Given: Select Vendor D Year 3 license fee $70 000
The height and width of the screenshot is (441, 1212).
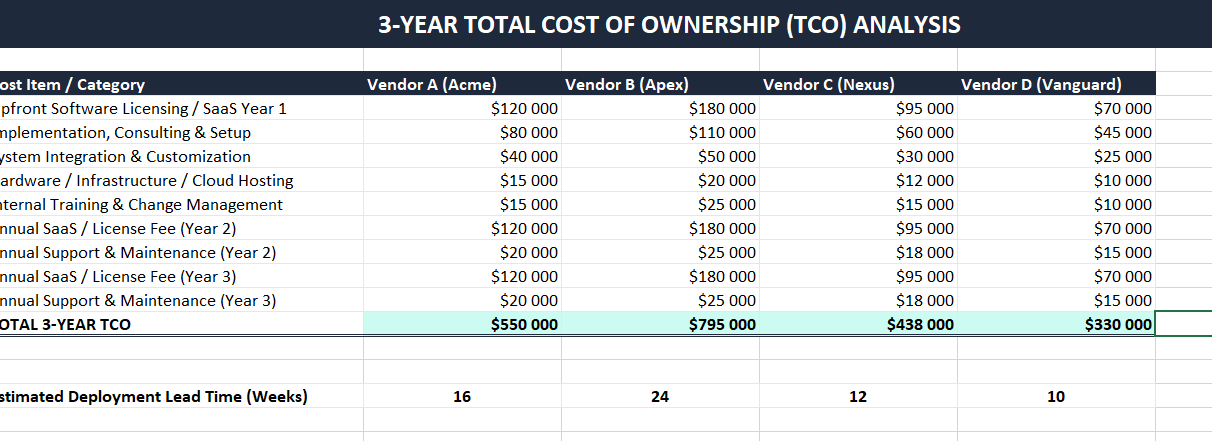Looking at the screenshot, I should [1057, 276].
